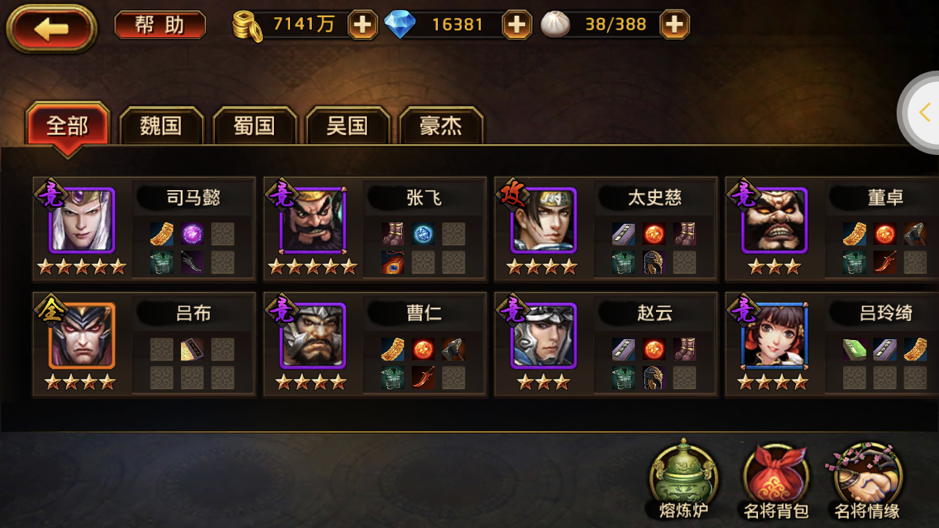Click 赵云 hero portrait
Image resolution: width=939 pixels, height=528 pixels.
point(543,335)
